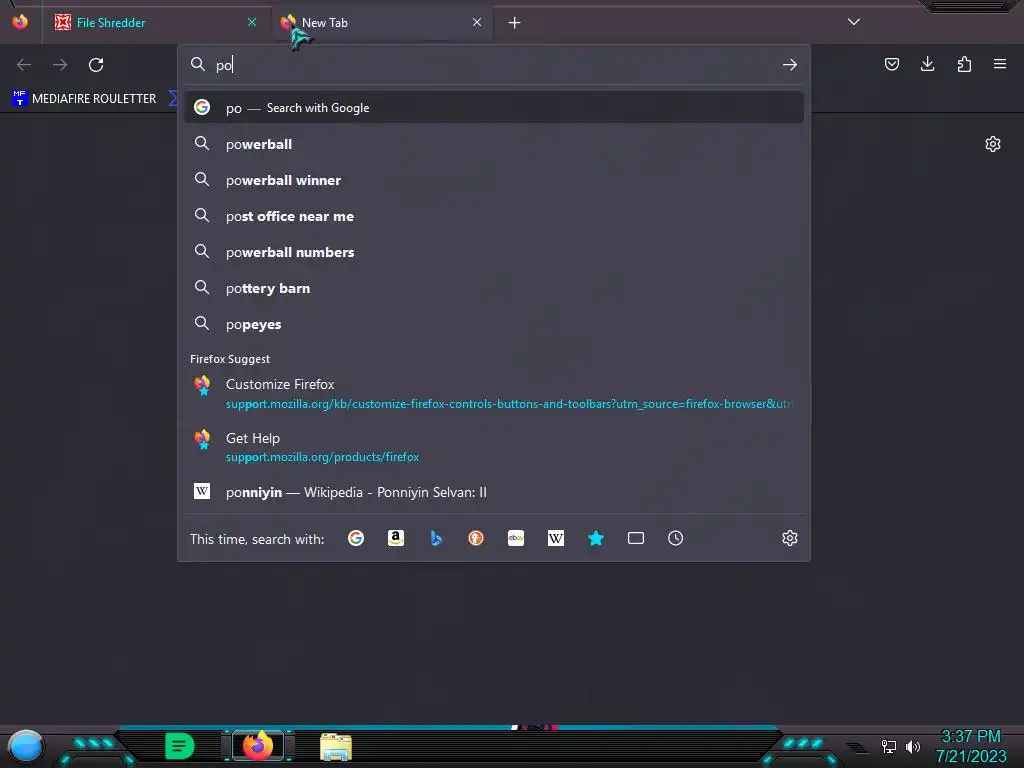Click the go arrow in address bar
The height and width of the screenshot is (768, 1024).
click(x=790, y=65)
